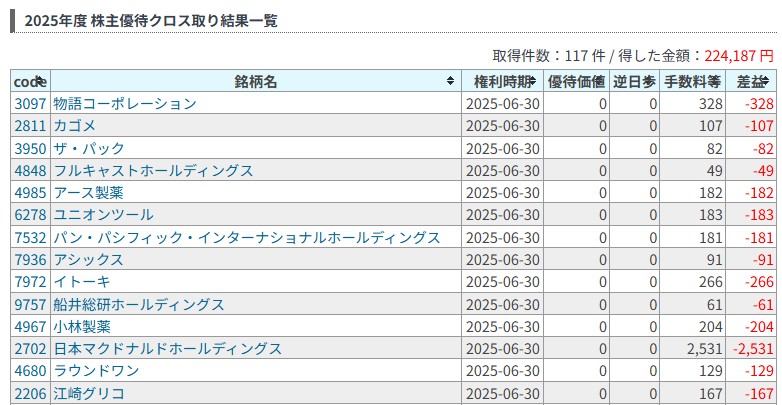The image size is (782, 405).
Task: Open stock code 2702 link
Action: [30, 349]
